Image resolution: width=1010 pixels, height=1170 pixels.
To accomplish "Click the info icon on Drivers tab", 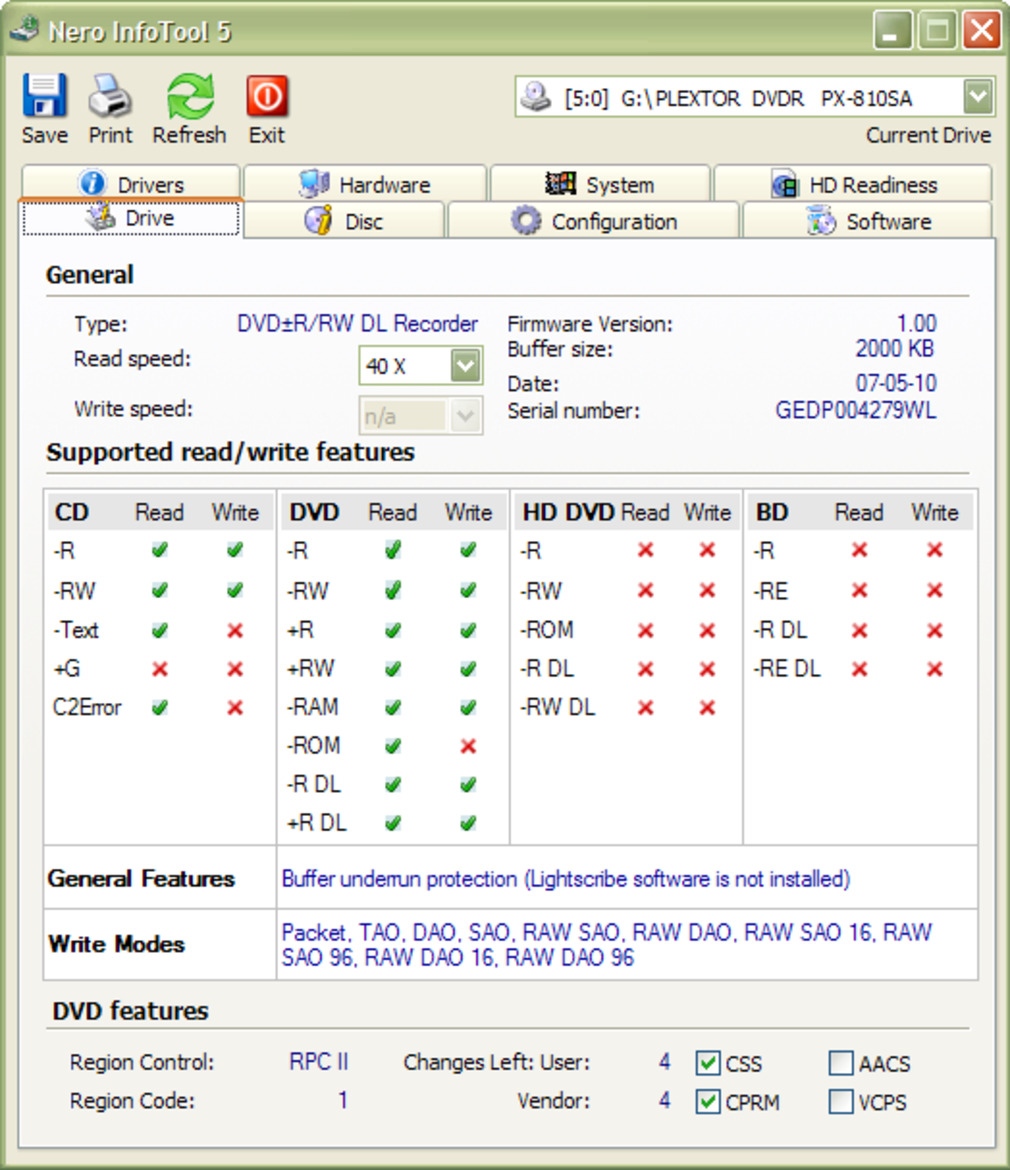I will pyautogui.click(x=92, y=183).
